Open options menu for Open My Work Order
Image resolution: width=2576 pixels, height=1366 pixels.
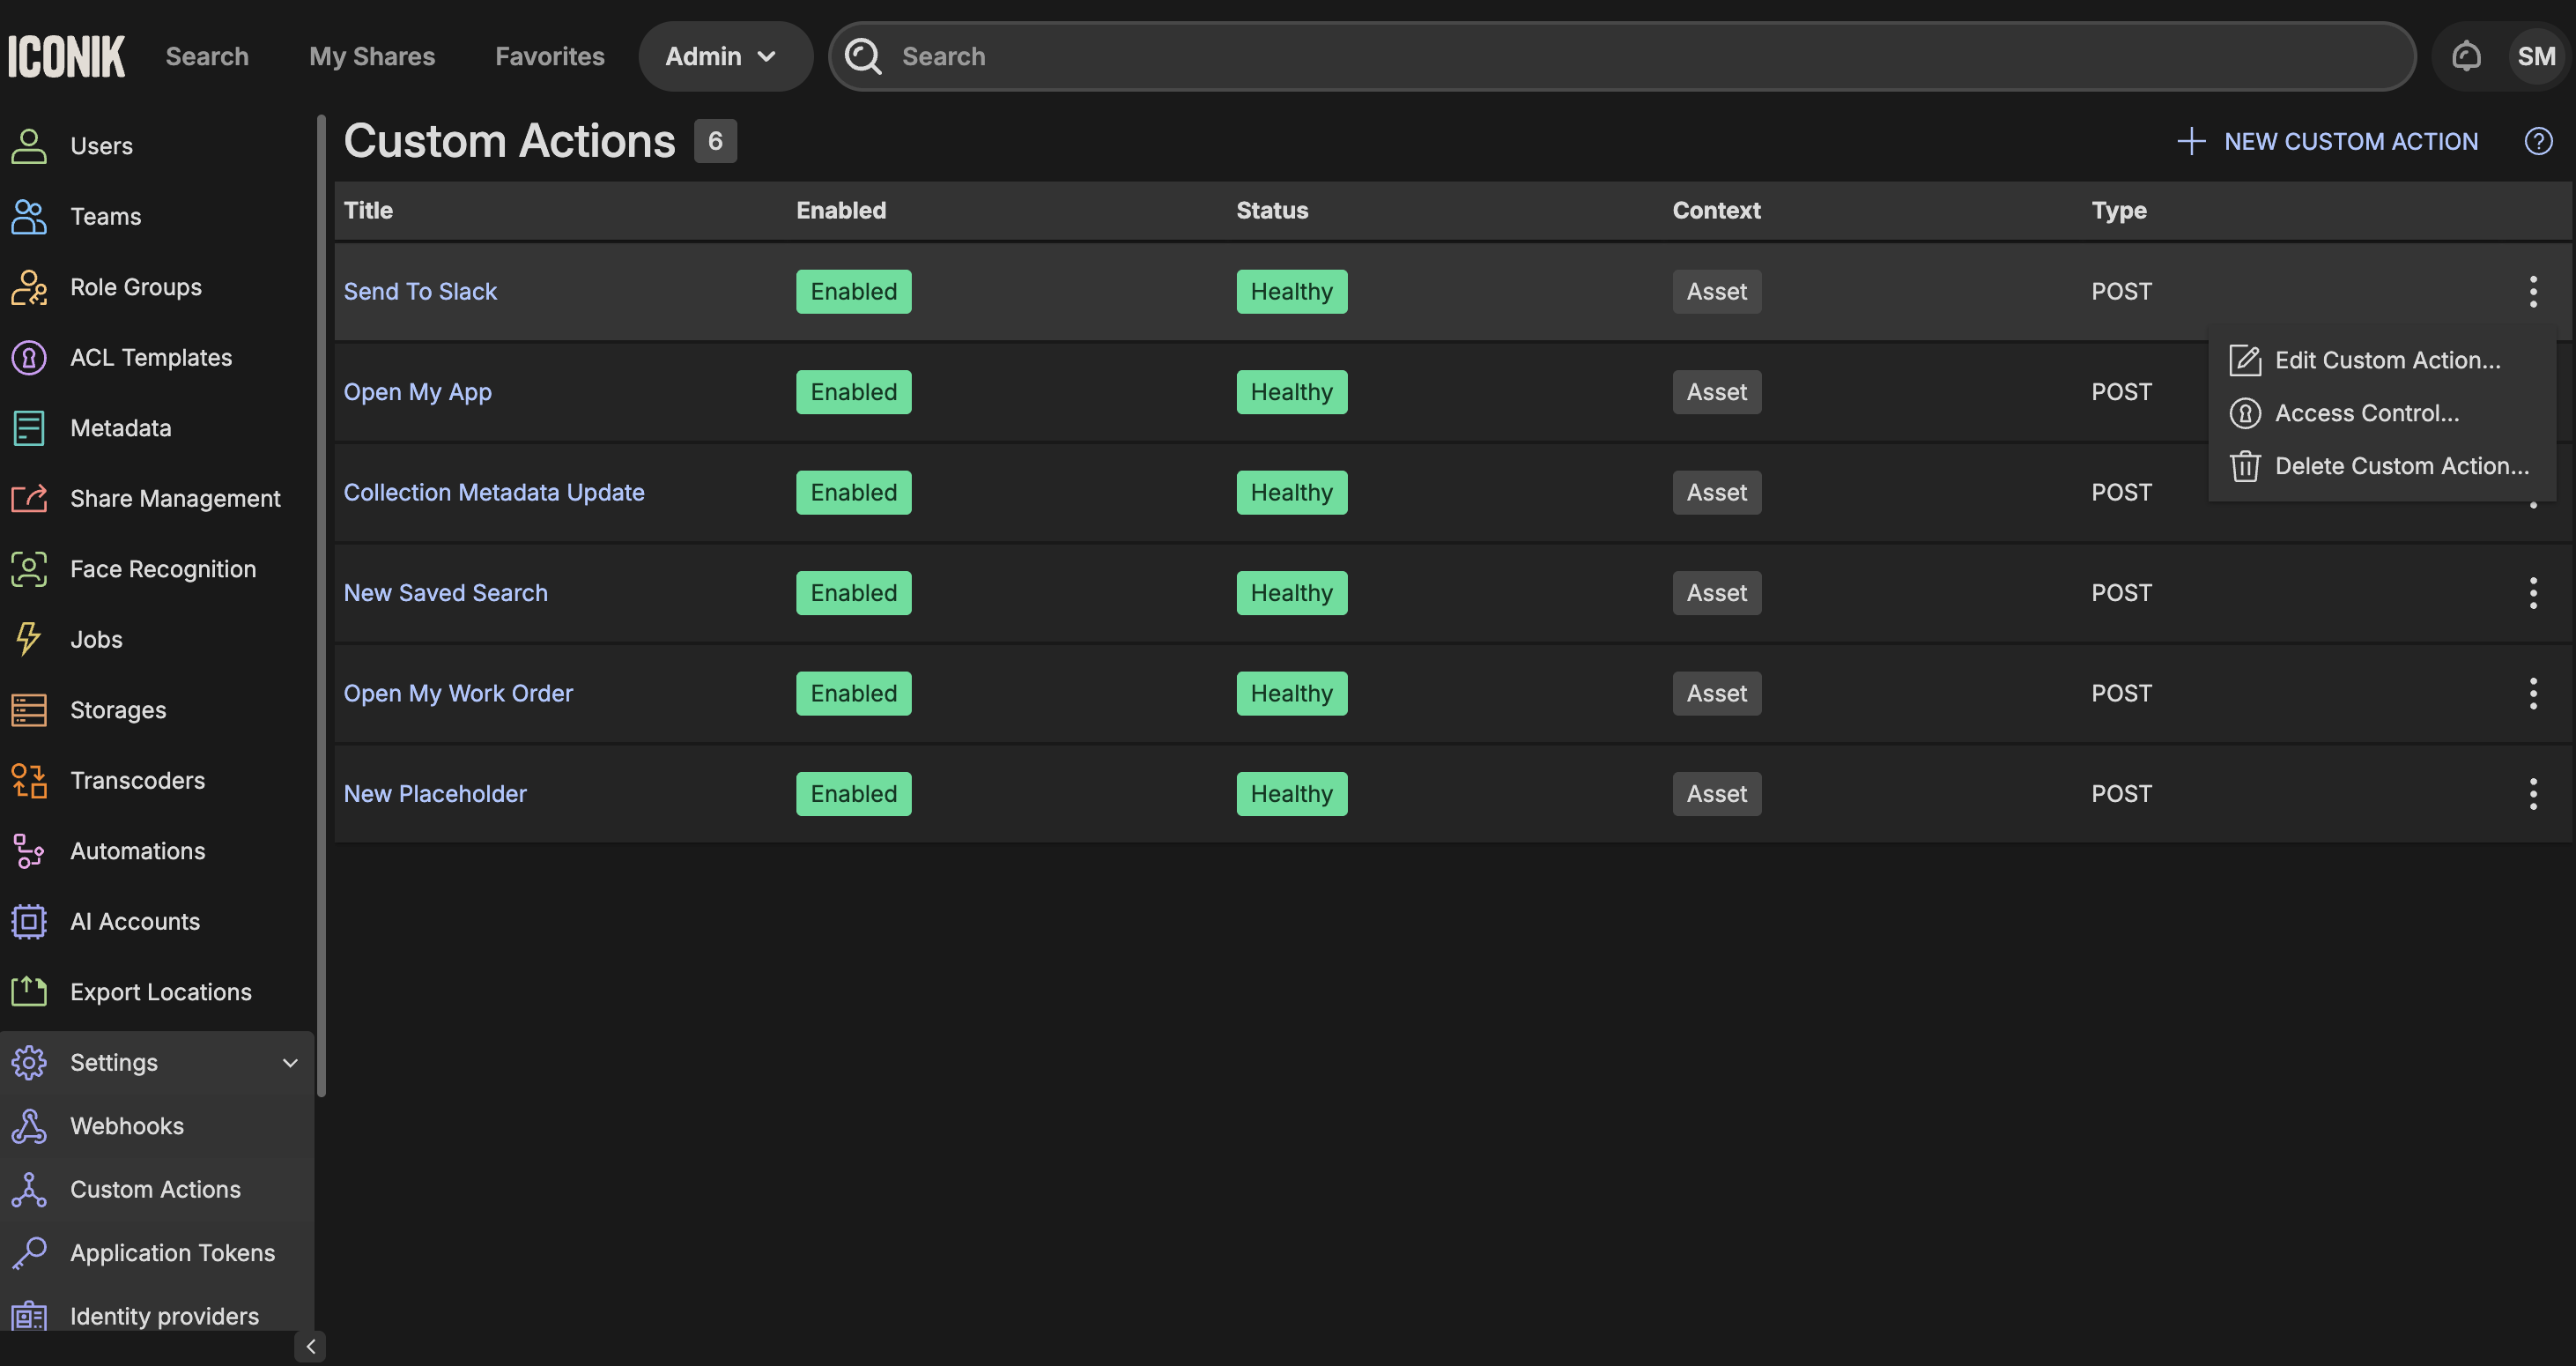tap(2532, 693)
